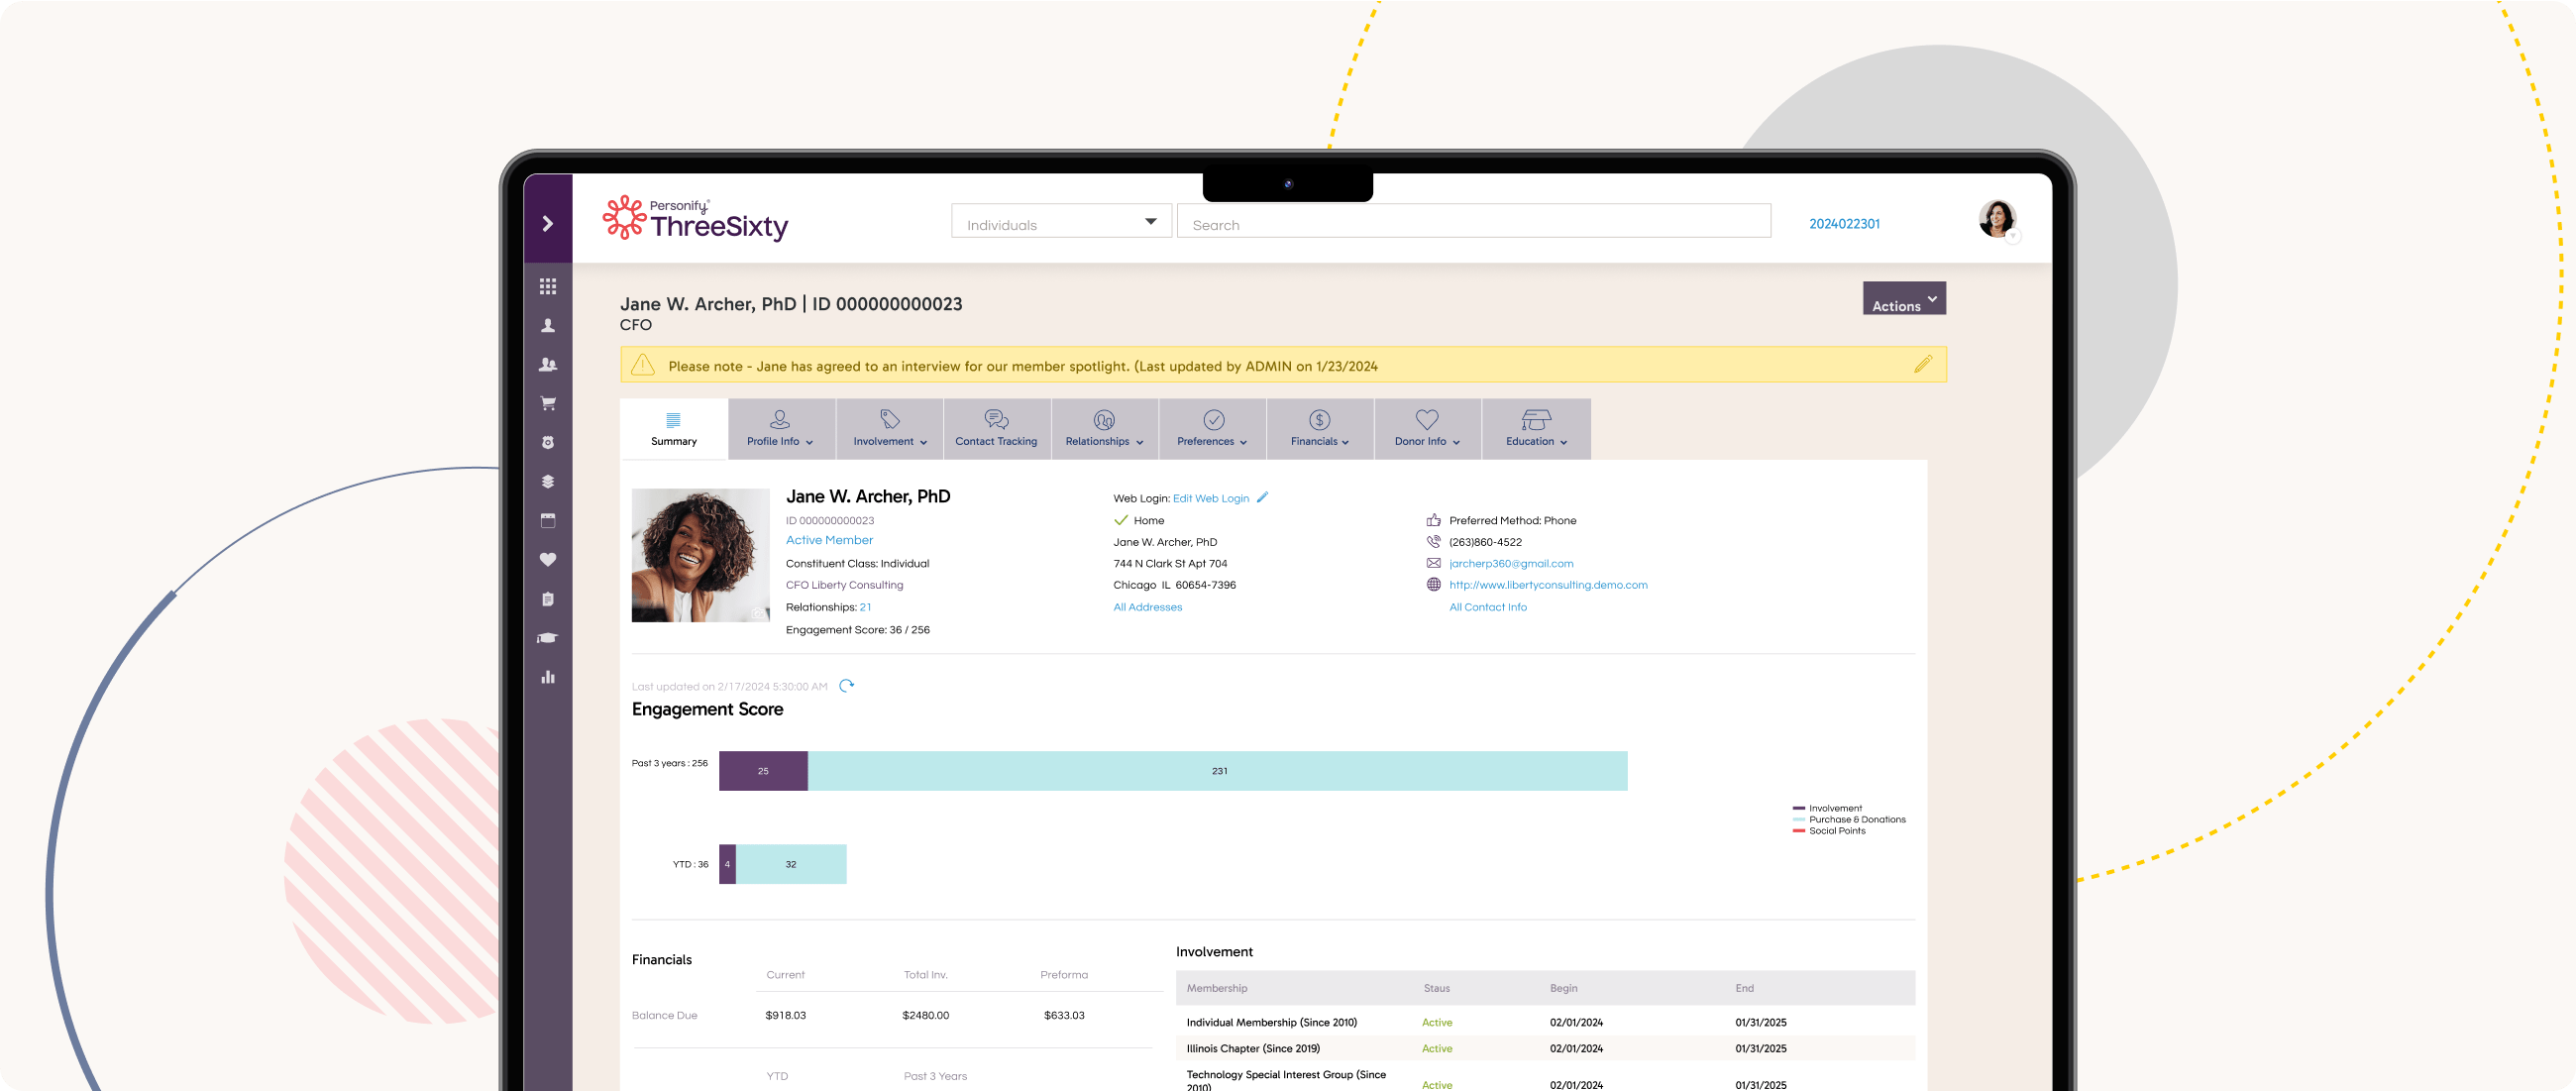
Task: Click into the Search input field
Action: point(1473,222)
